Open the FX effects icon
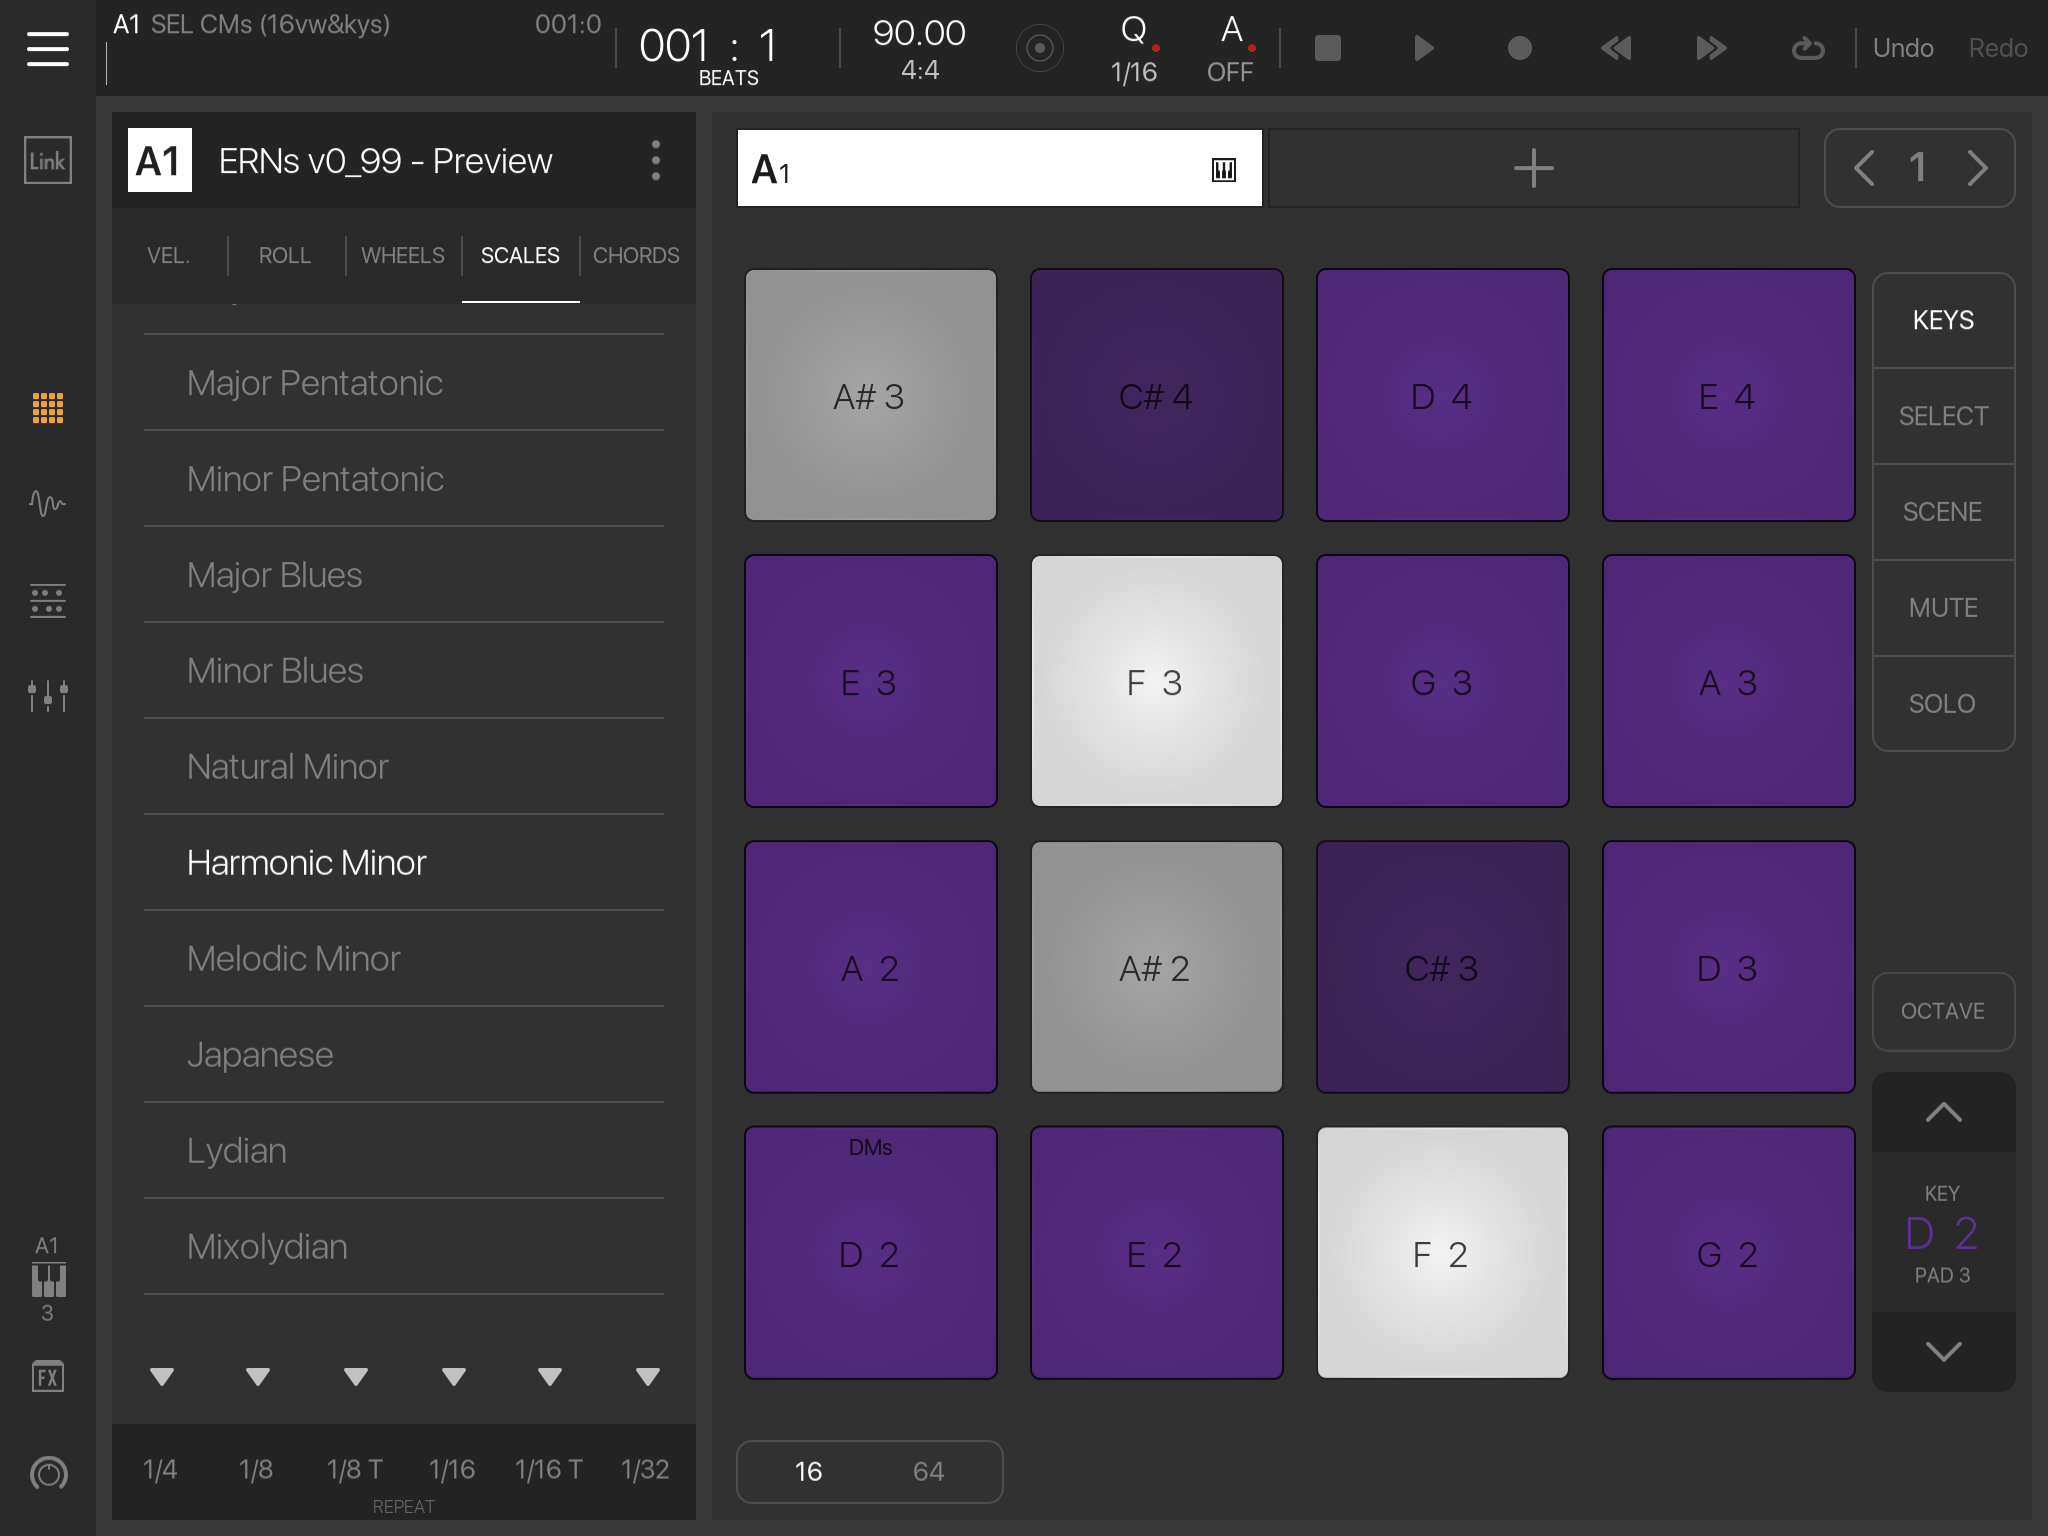 48,1377
